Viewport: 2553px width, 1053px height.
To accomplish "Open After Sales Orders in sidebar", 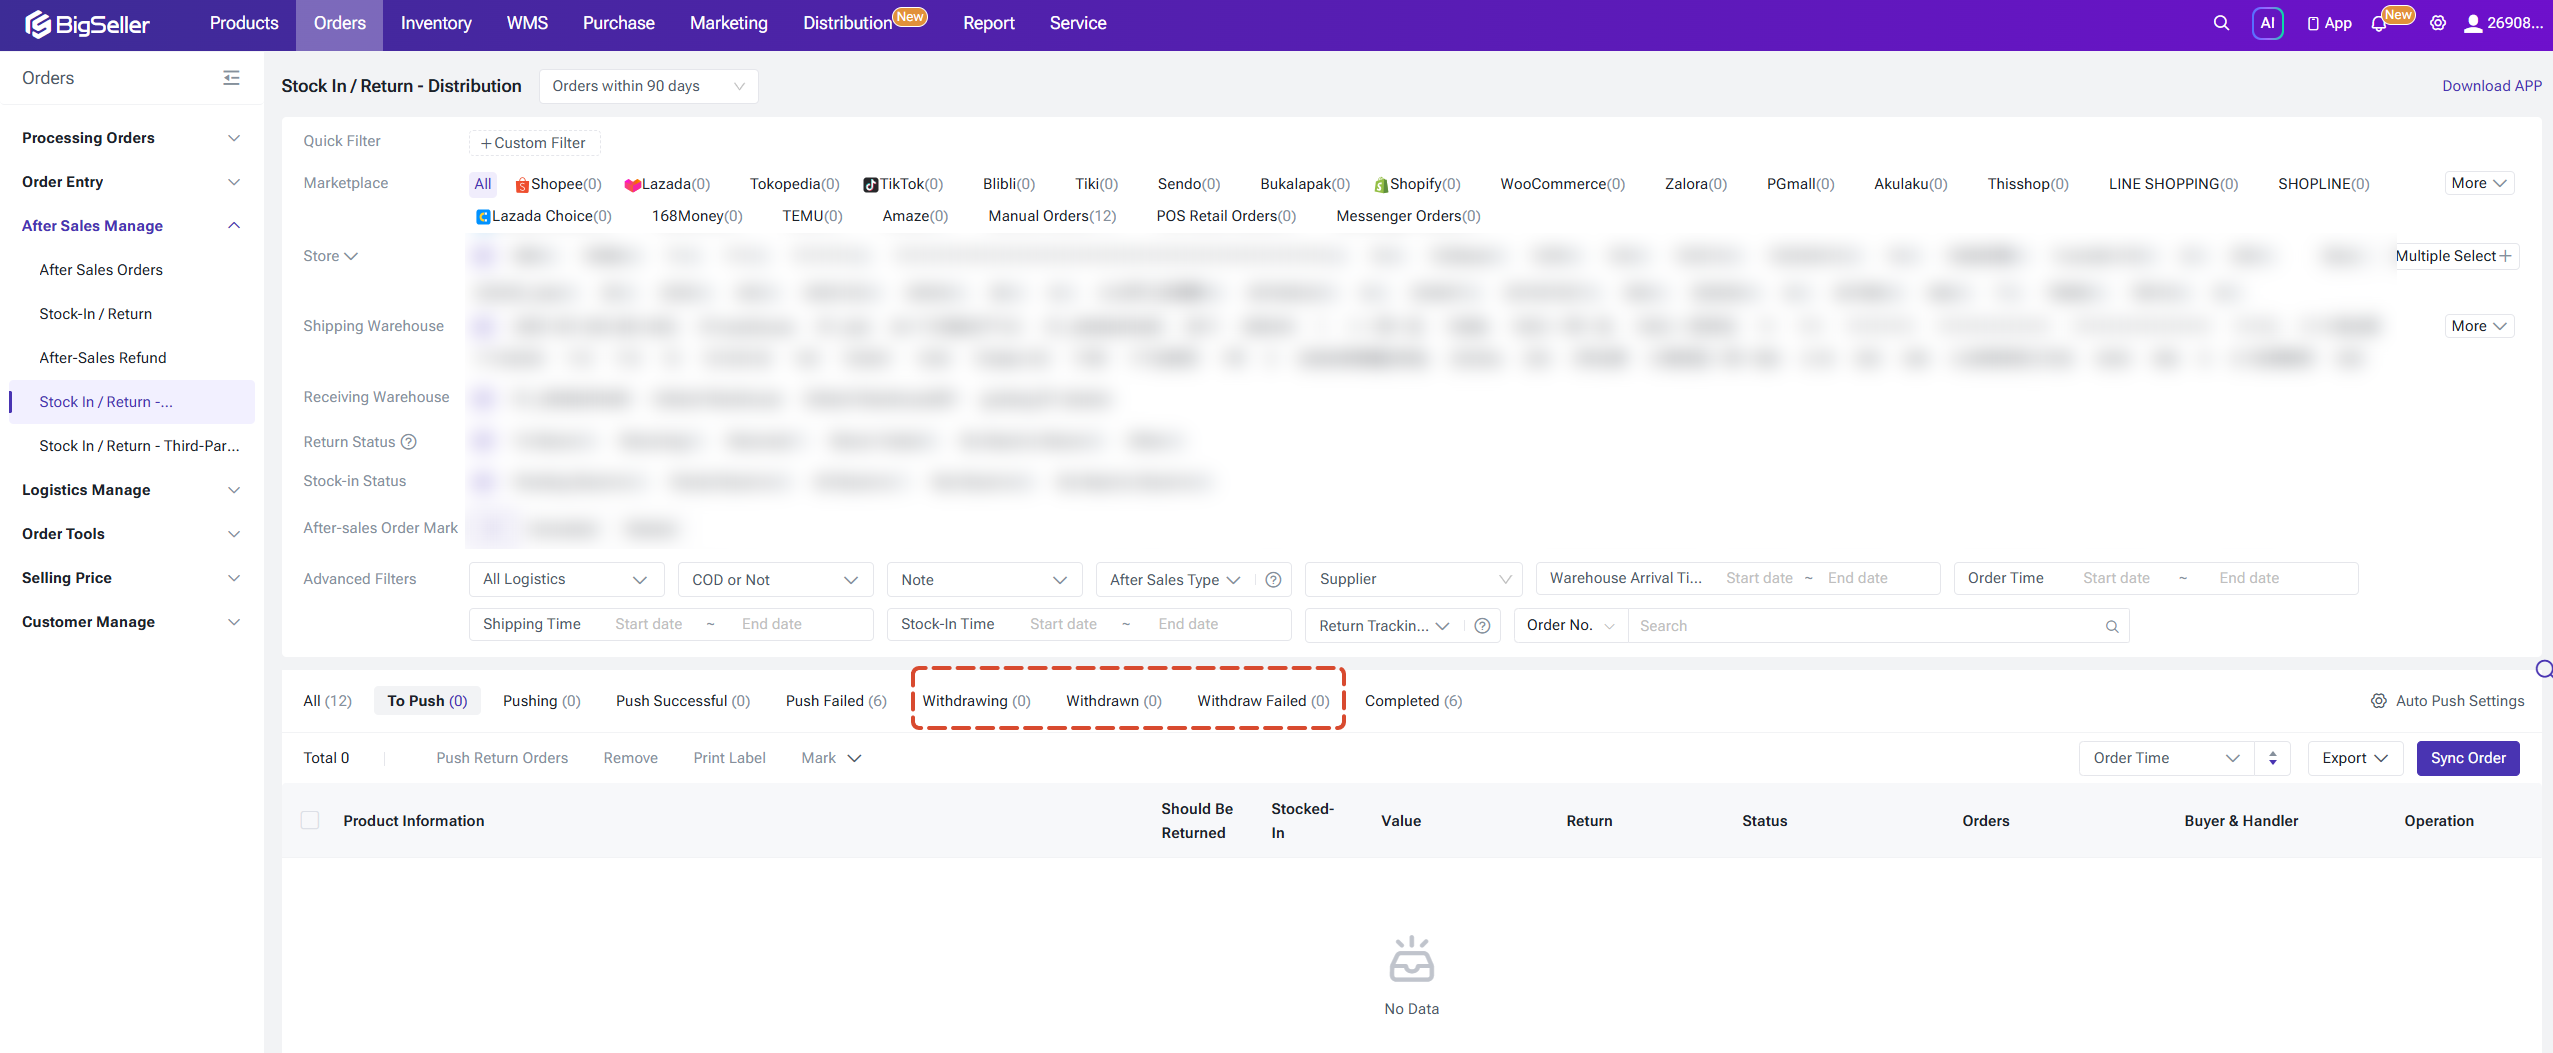I will pos(101,270).
